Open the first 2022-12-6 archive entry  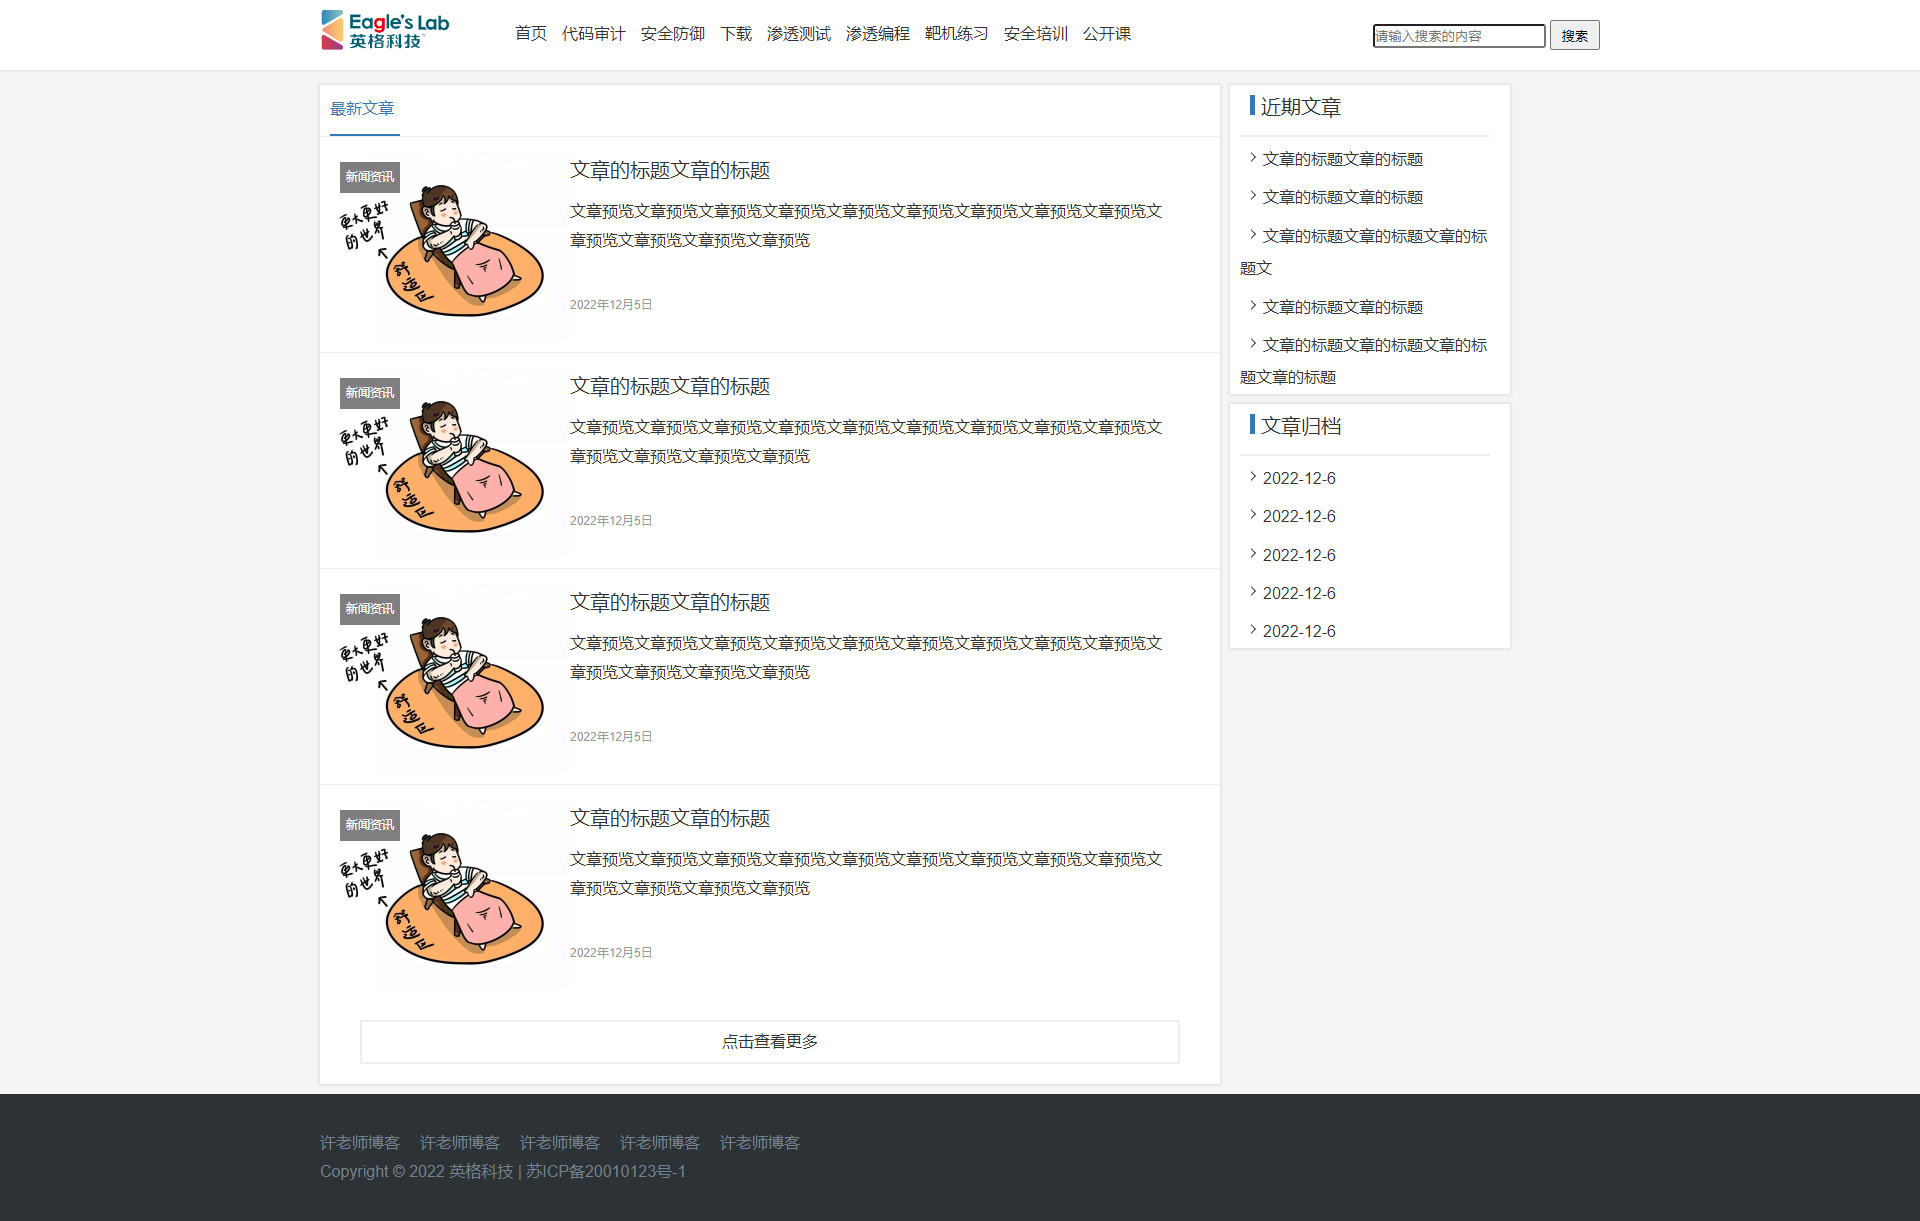[x=1298, y=478]
